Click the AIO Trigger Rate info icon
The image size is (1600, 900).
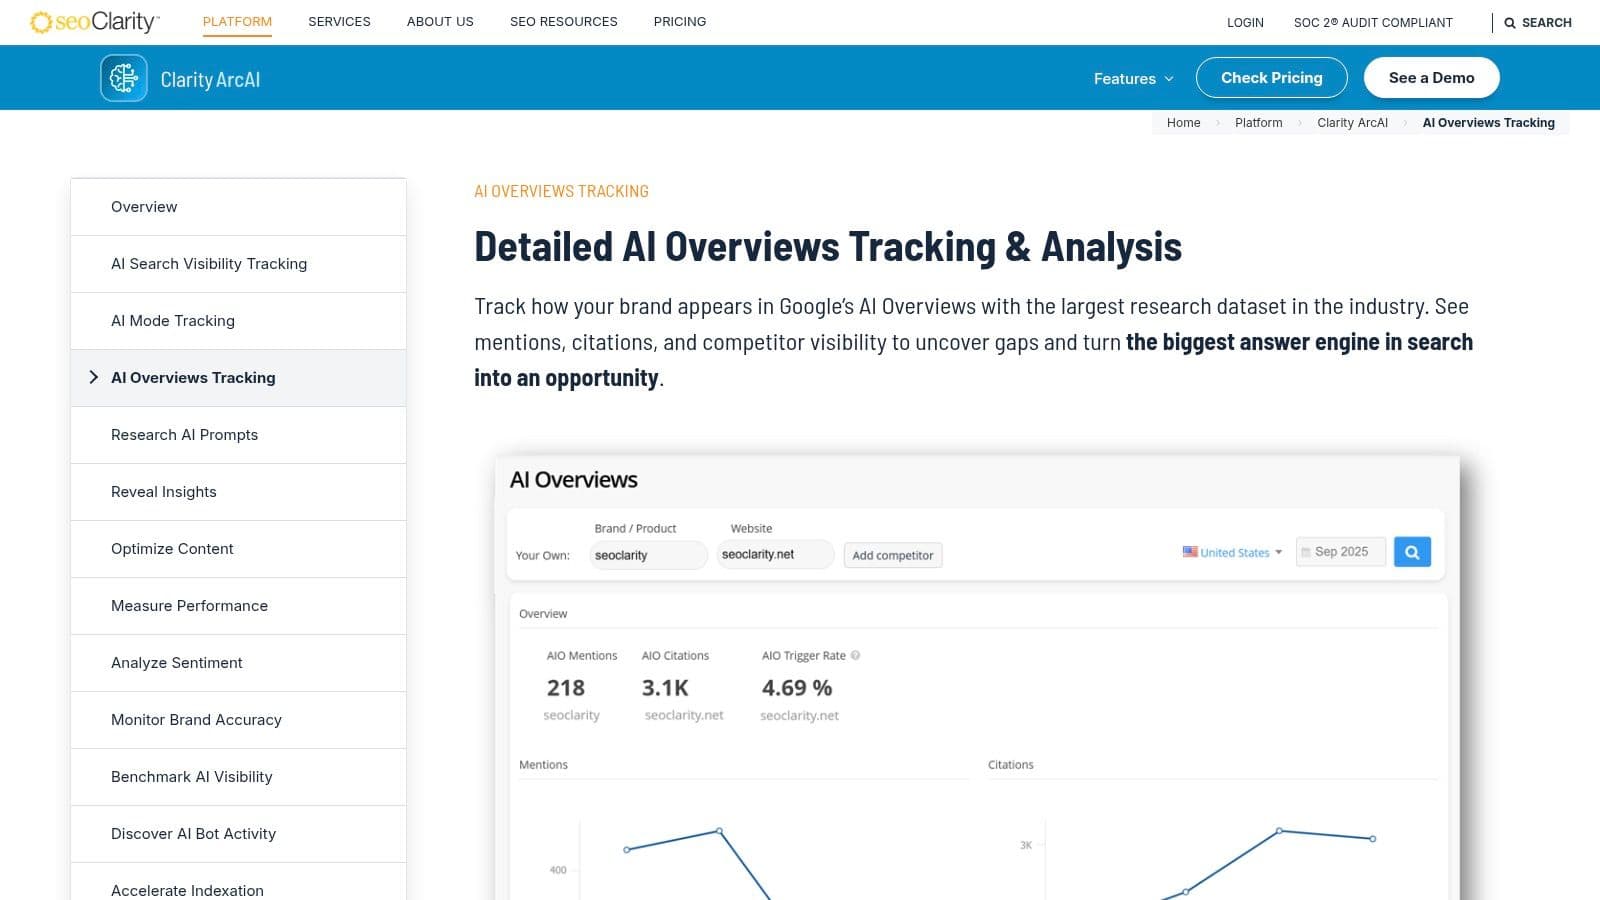coord(856,655)
